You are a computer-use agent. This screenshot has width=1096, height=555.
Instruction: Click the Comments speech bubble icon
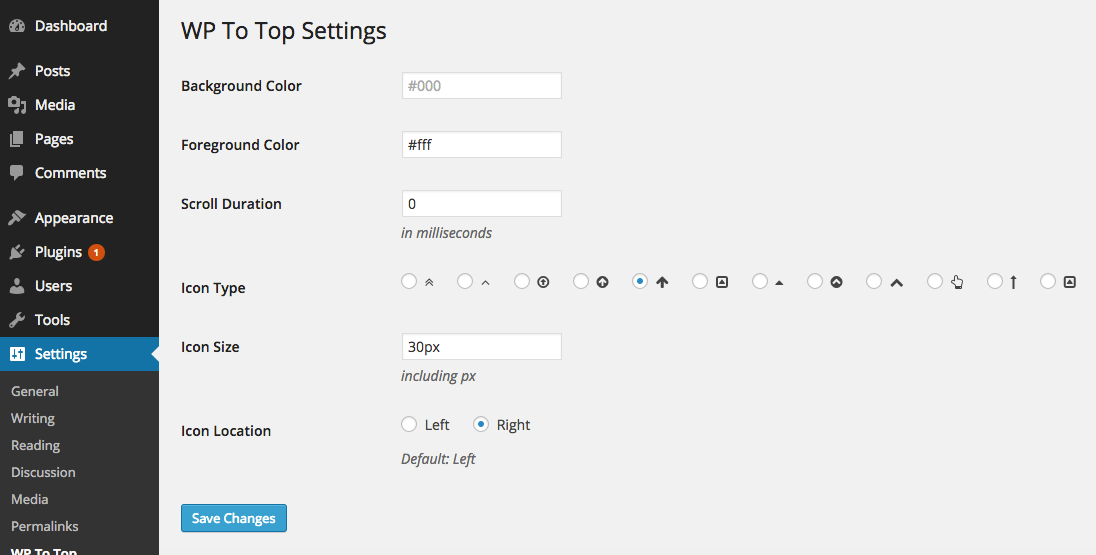point(17,173)
